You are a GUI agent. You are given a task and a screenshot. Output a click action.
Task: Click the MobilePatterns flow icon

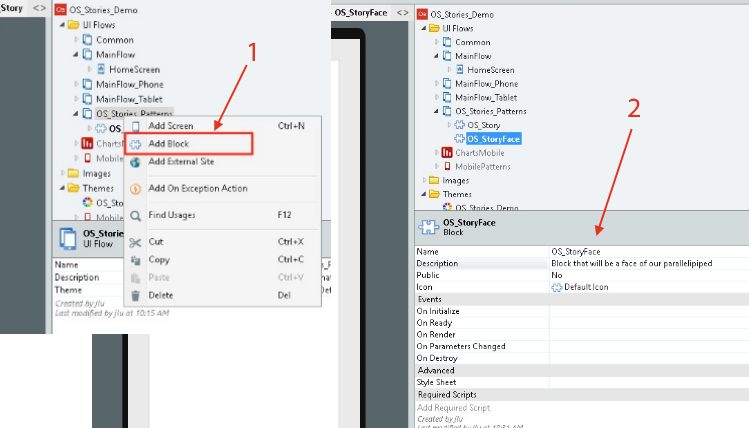tap(447, 166)
